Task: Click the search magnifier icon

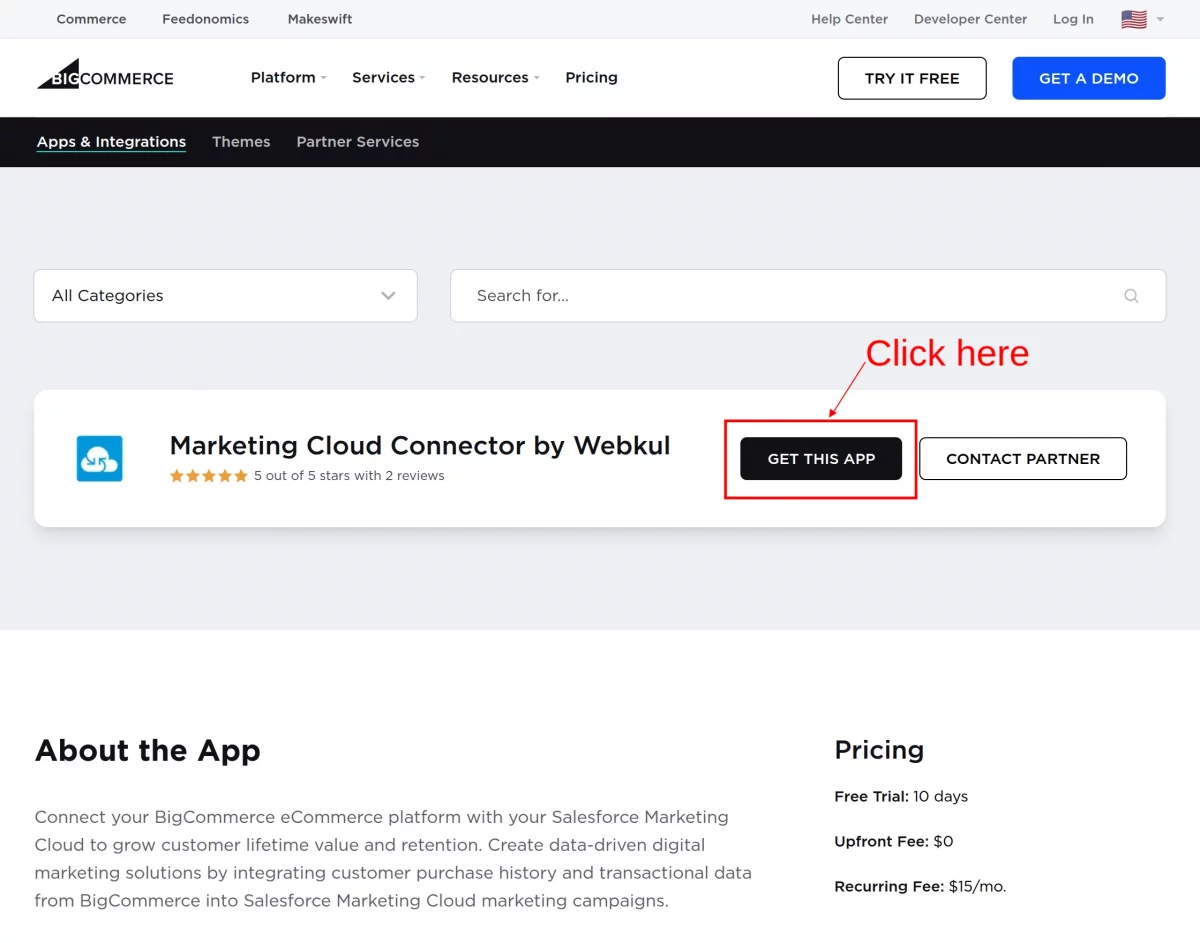Action: click(1131, 296)
